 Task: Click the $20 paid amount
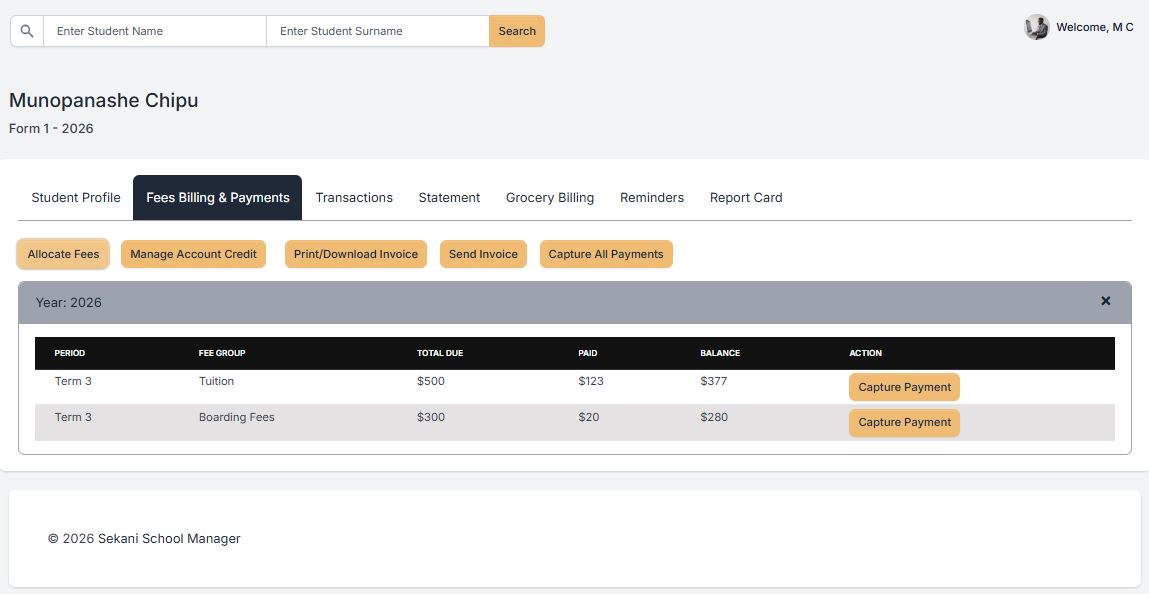[588, 417]
